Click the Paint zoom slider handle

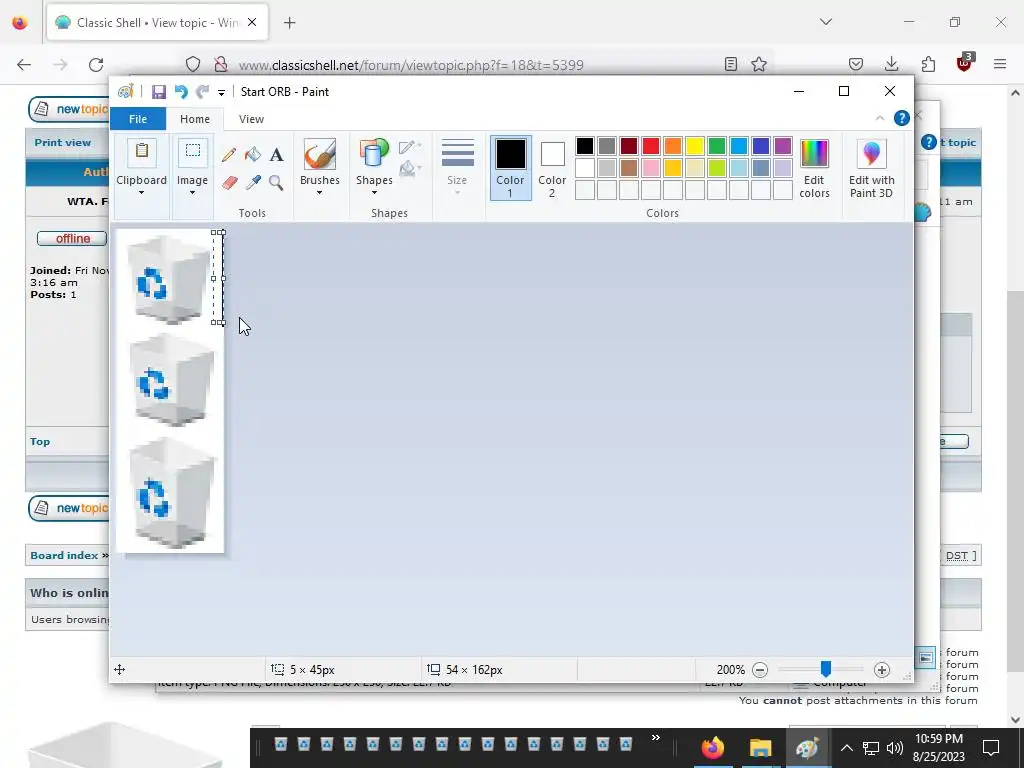(x=825, y=669)
